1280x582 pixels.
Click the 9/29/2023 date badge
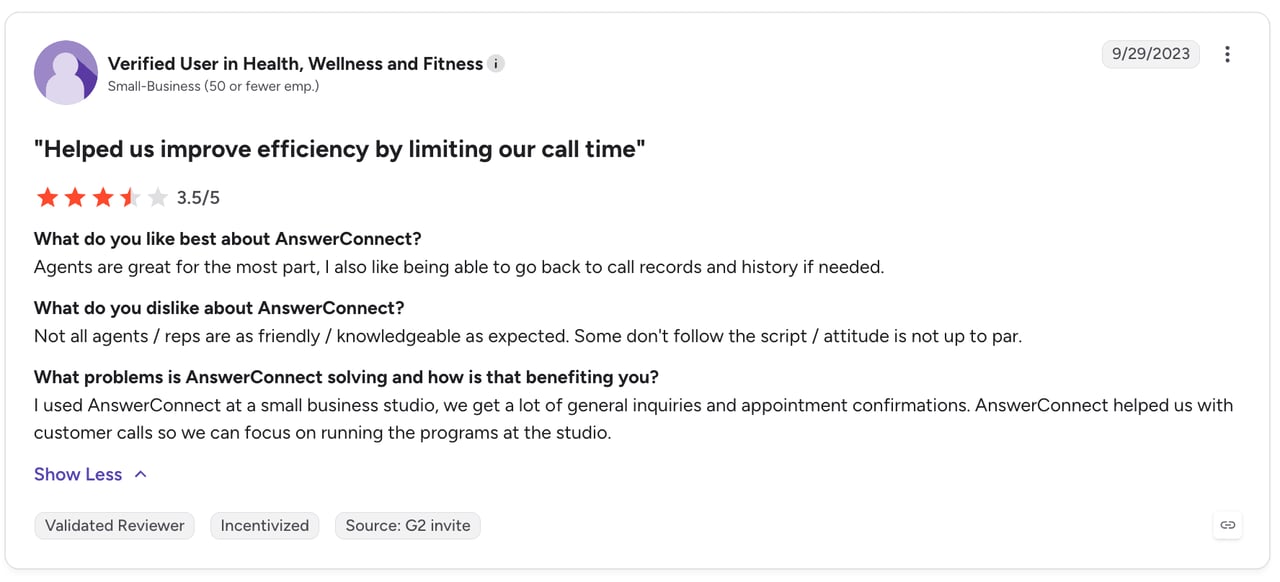[1151, 54]
